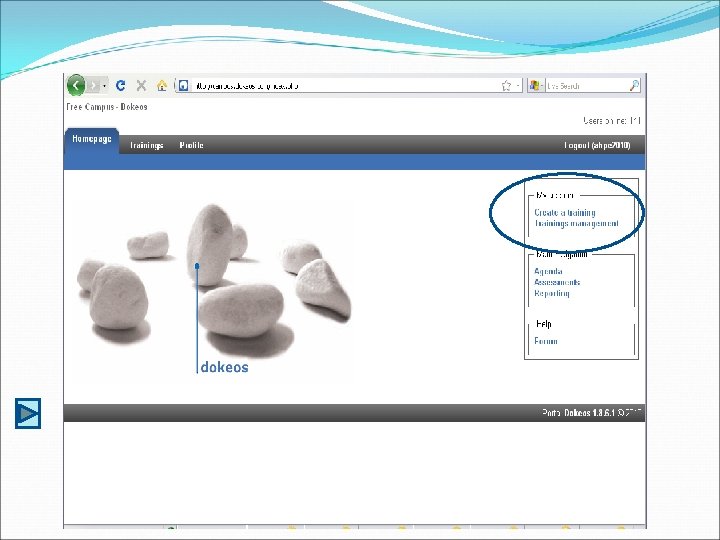Click the blue play arrow slide button
This screenshot has height=540, width=720.
(28, 414)
